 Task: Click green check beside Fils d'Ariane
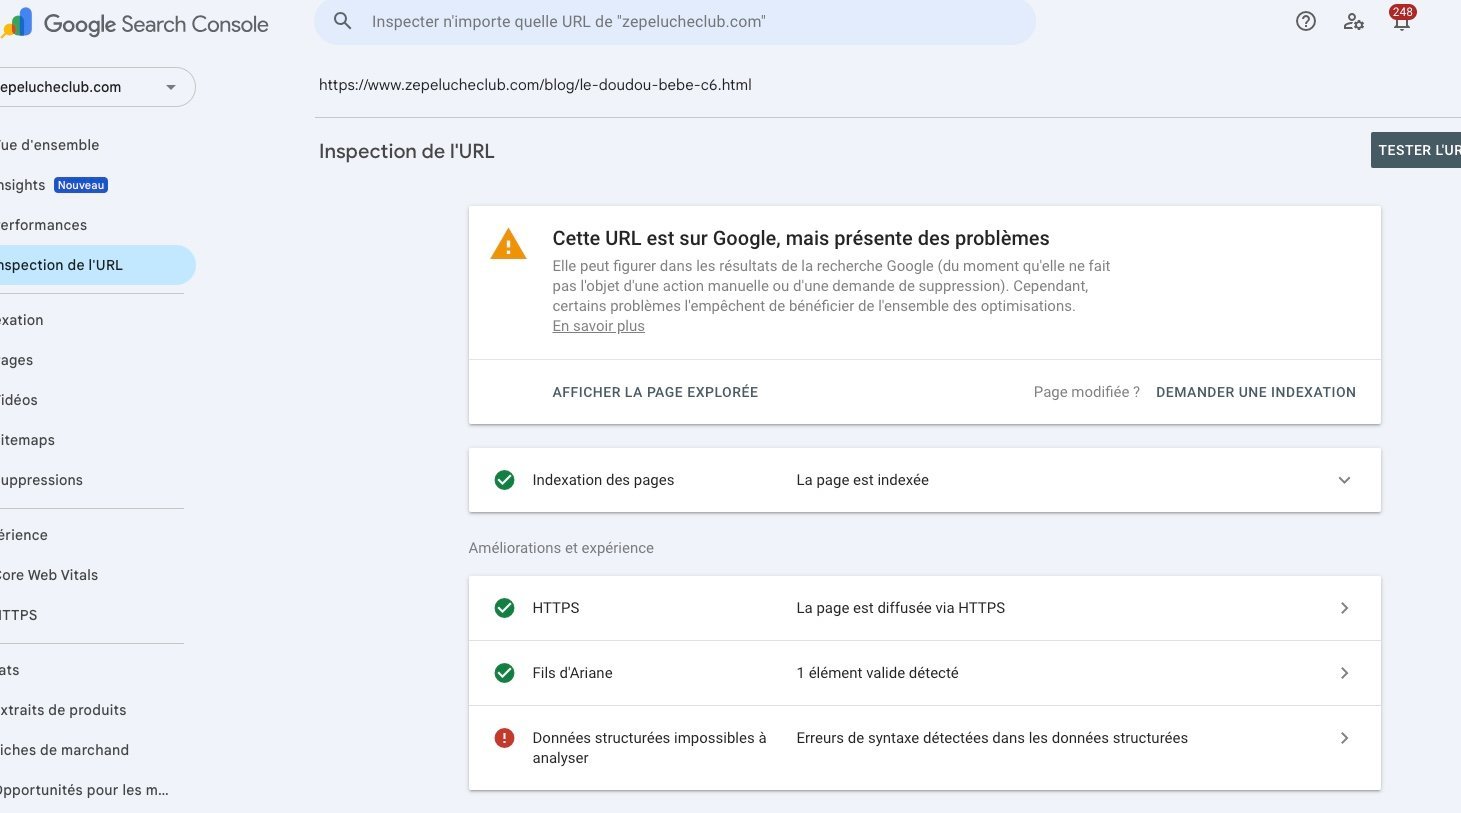(505, 673)
